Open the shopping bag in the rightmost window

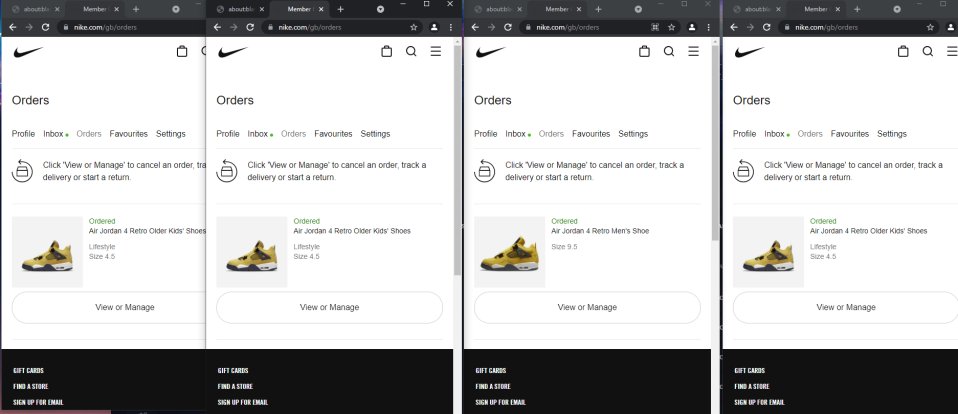click(x=903, y=52)
